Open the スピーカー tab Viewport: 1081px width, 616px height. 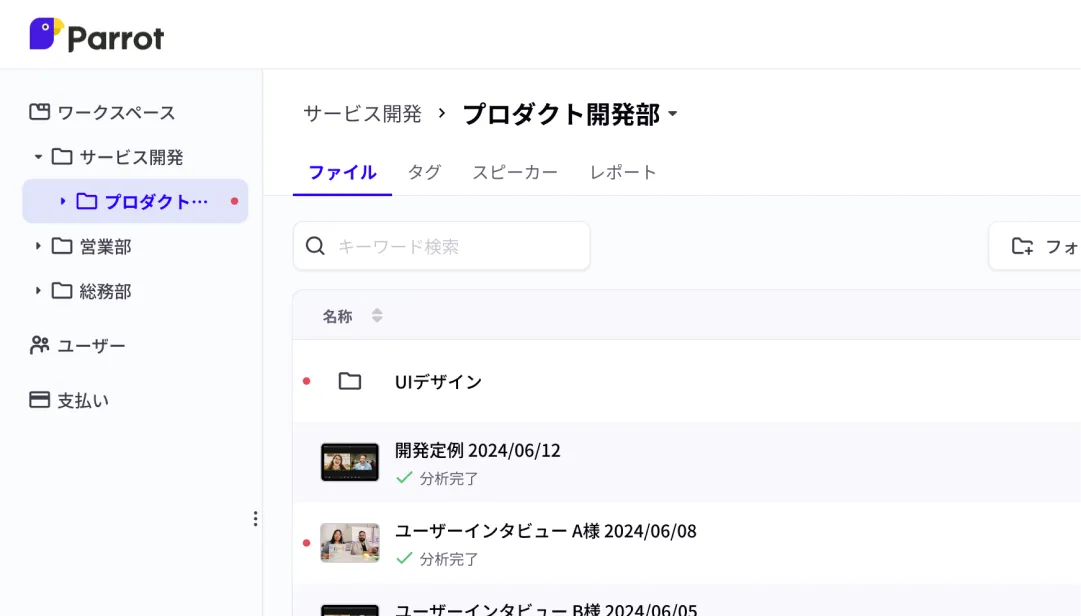(514, 172)
